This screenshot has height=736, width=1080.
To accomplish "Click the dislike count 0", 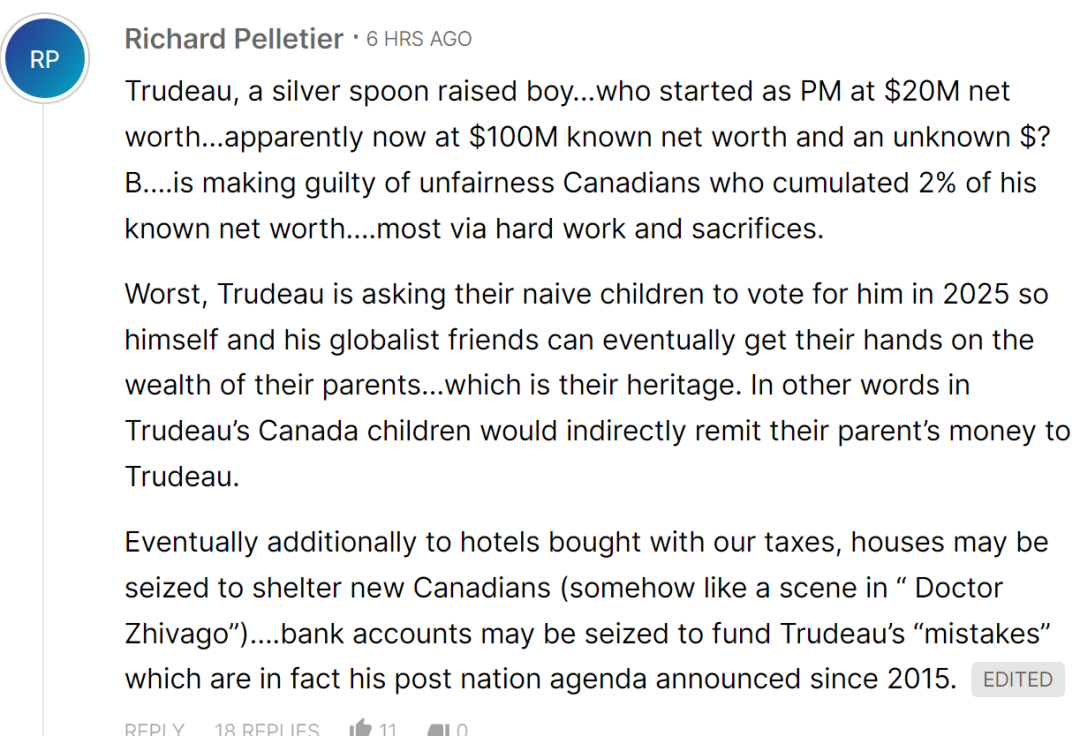I will pos(461,729).
